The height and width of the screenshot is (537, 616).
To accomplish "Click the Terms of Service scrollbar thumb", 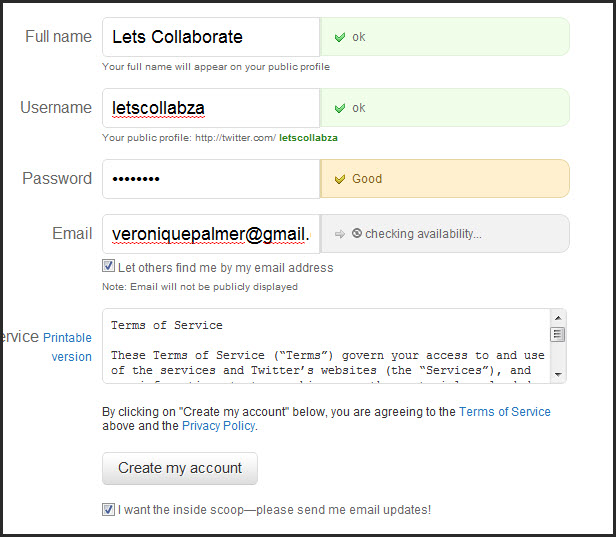I will (x=558, y=335).
